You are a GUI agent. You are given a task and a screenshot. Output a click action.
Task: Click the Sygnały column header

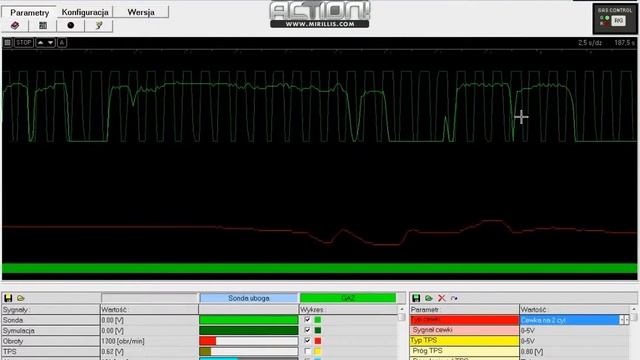[51, 310]
